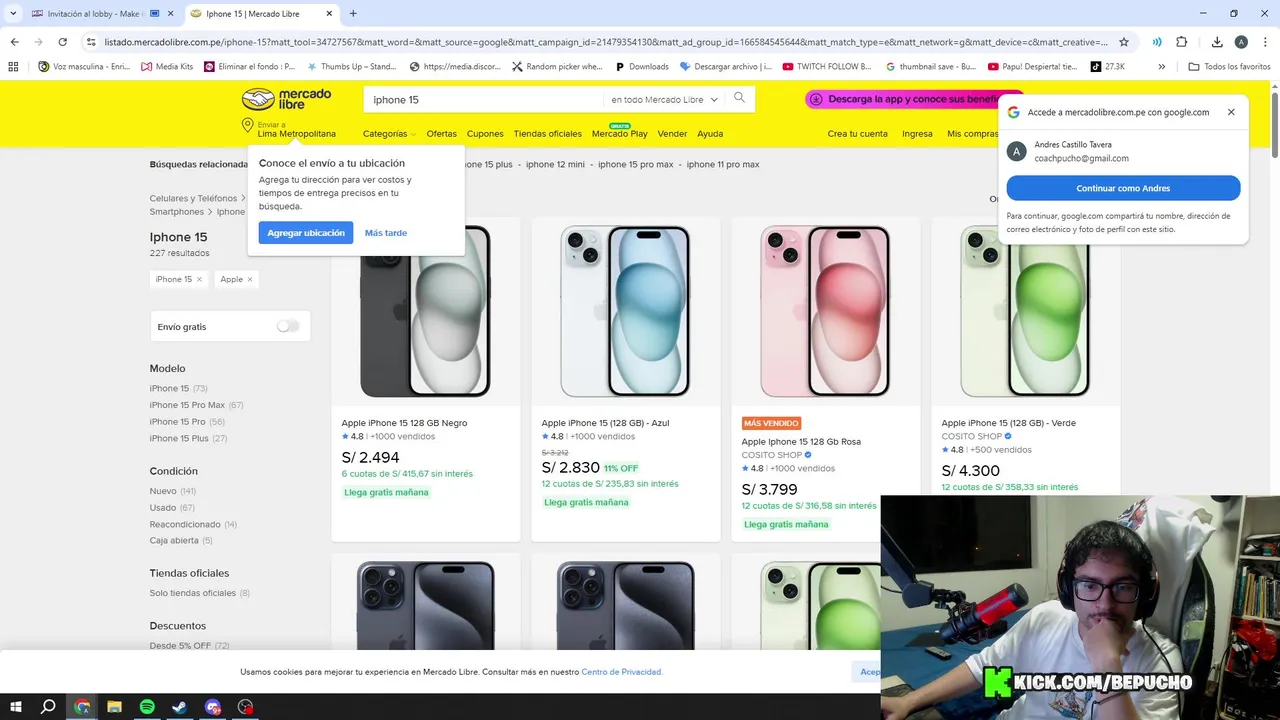Open Apple iPhone 15 (128 GB) - Verde title
Viewport: 1280px width, 720px height.
coord(1008,423)
